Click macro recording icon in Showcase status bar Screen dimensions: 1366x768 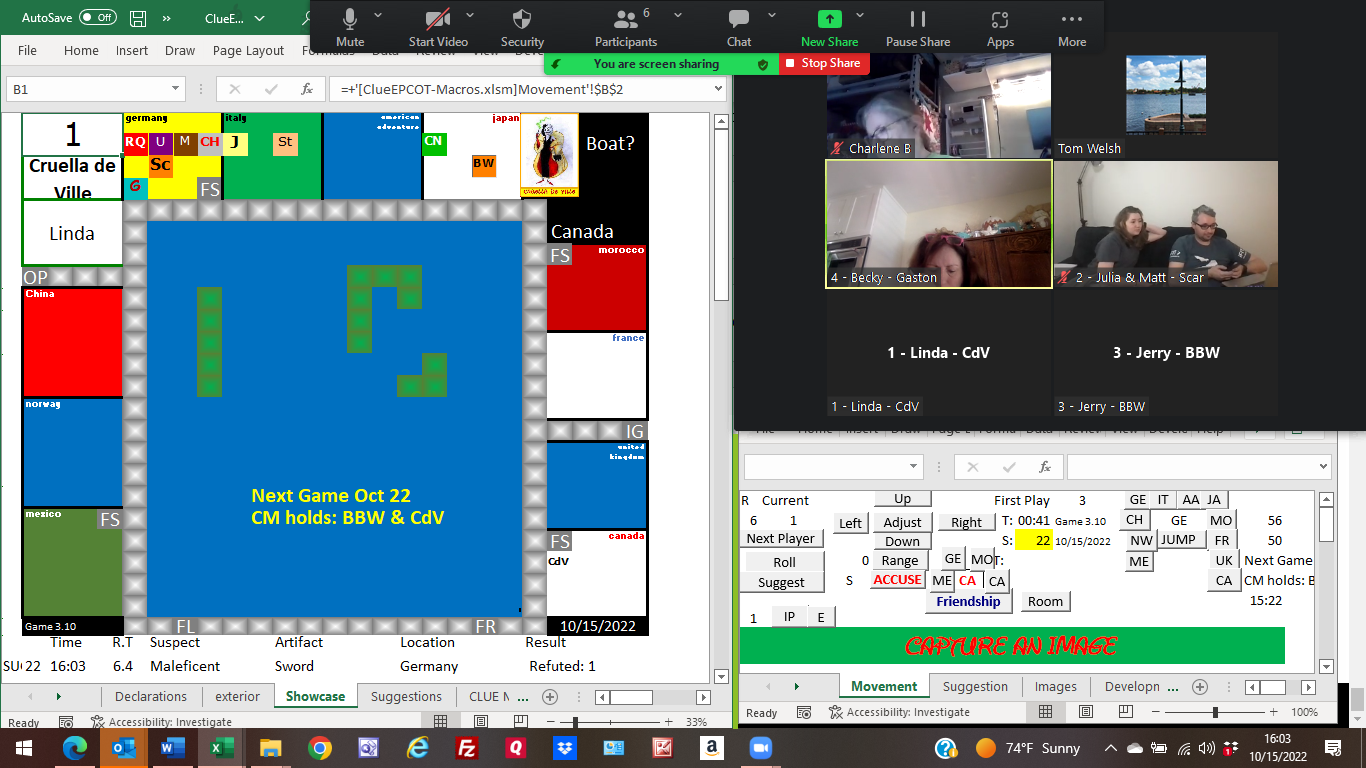[x=65, y=721]
